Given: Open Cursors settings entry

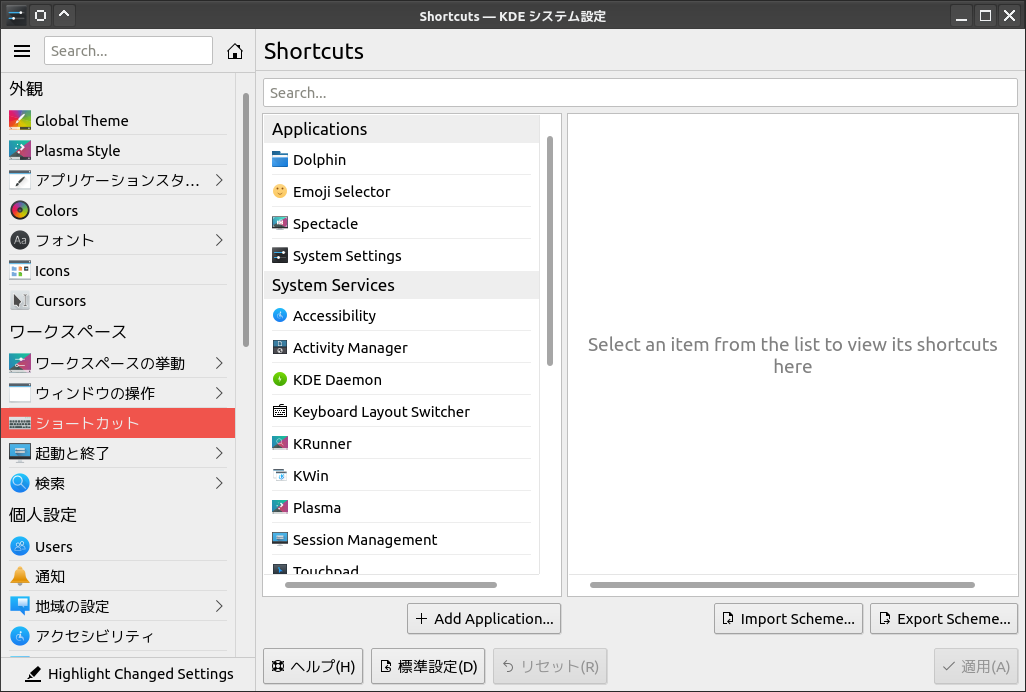Looking at the screenshot, I should tap(118, 301).
